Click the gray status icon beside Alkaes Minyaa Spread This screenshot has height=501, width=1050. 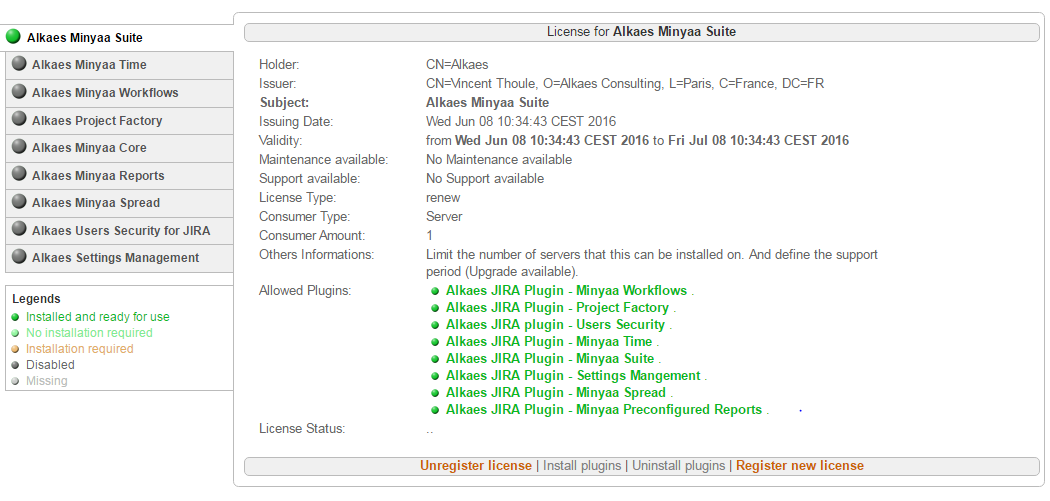19,202
